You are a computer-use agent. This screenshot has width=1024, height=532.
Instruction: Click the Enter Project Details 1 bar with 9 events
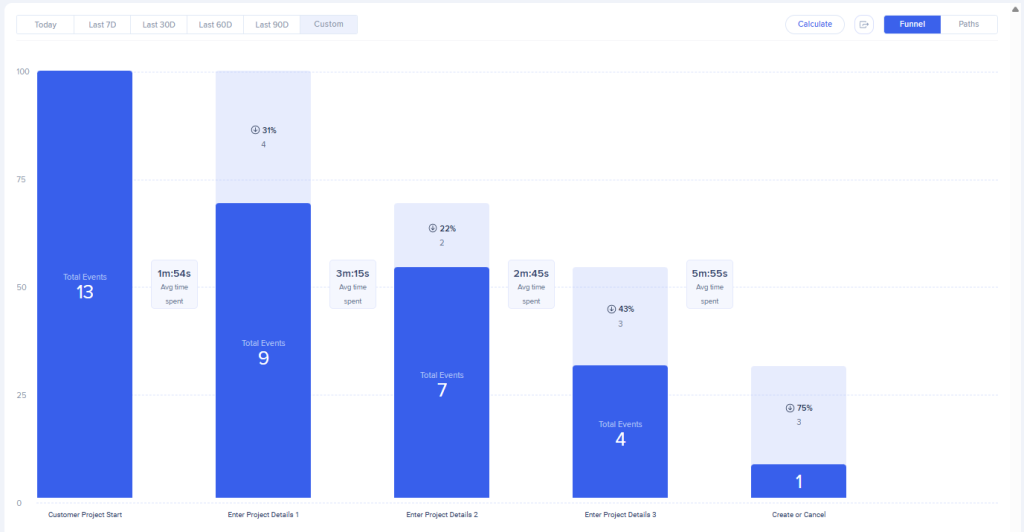click(x=263, y=350)
